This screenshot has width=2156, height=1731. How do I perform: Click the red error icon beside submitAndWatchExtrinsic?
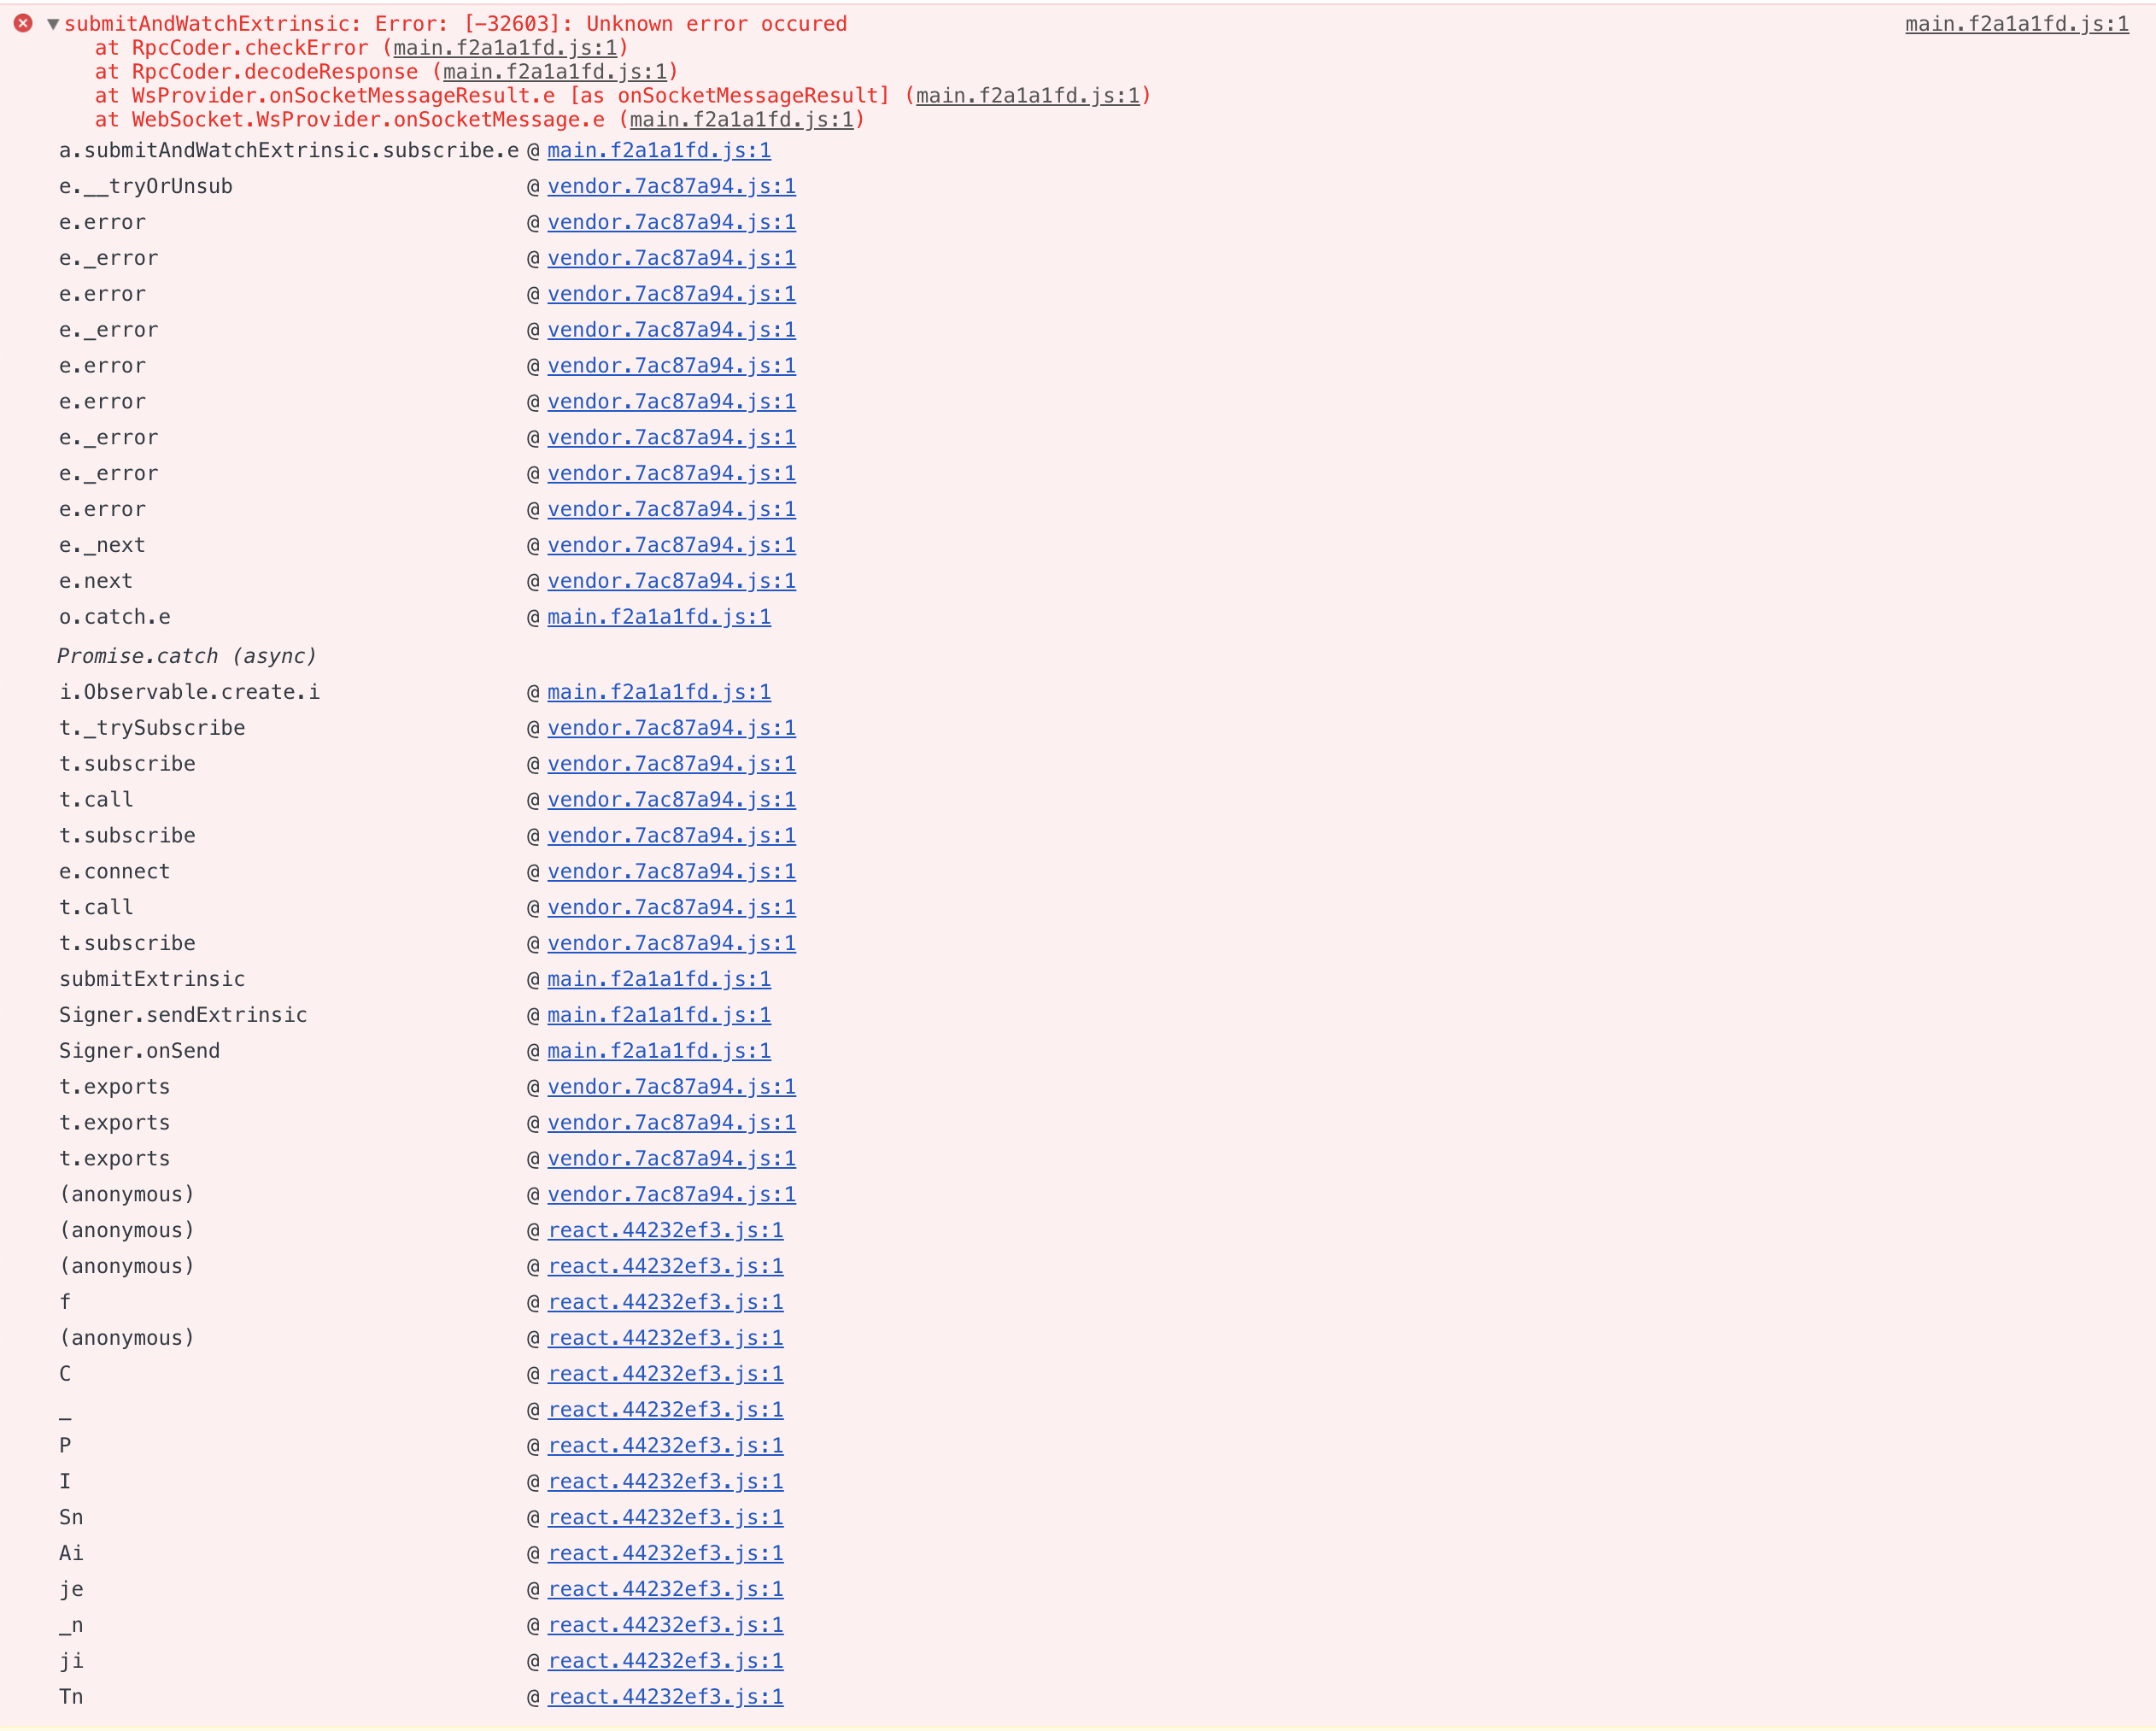(23, 23)
